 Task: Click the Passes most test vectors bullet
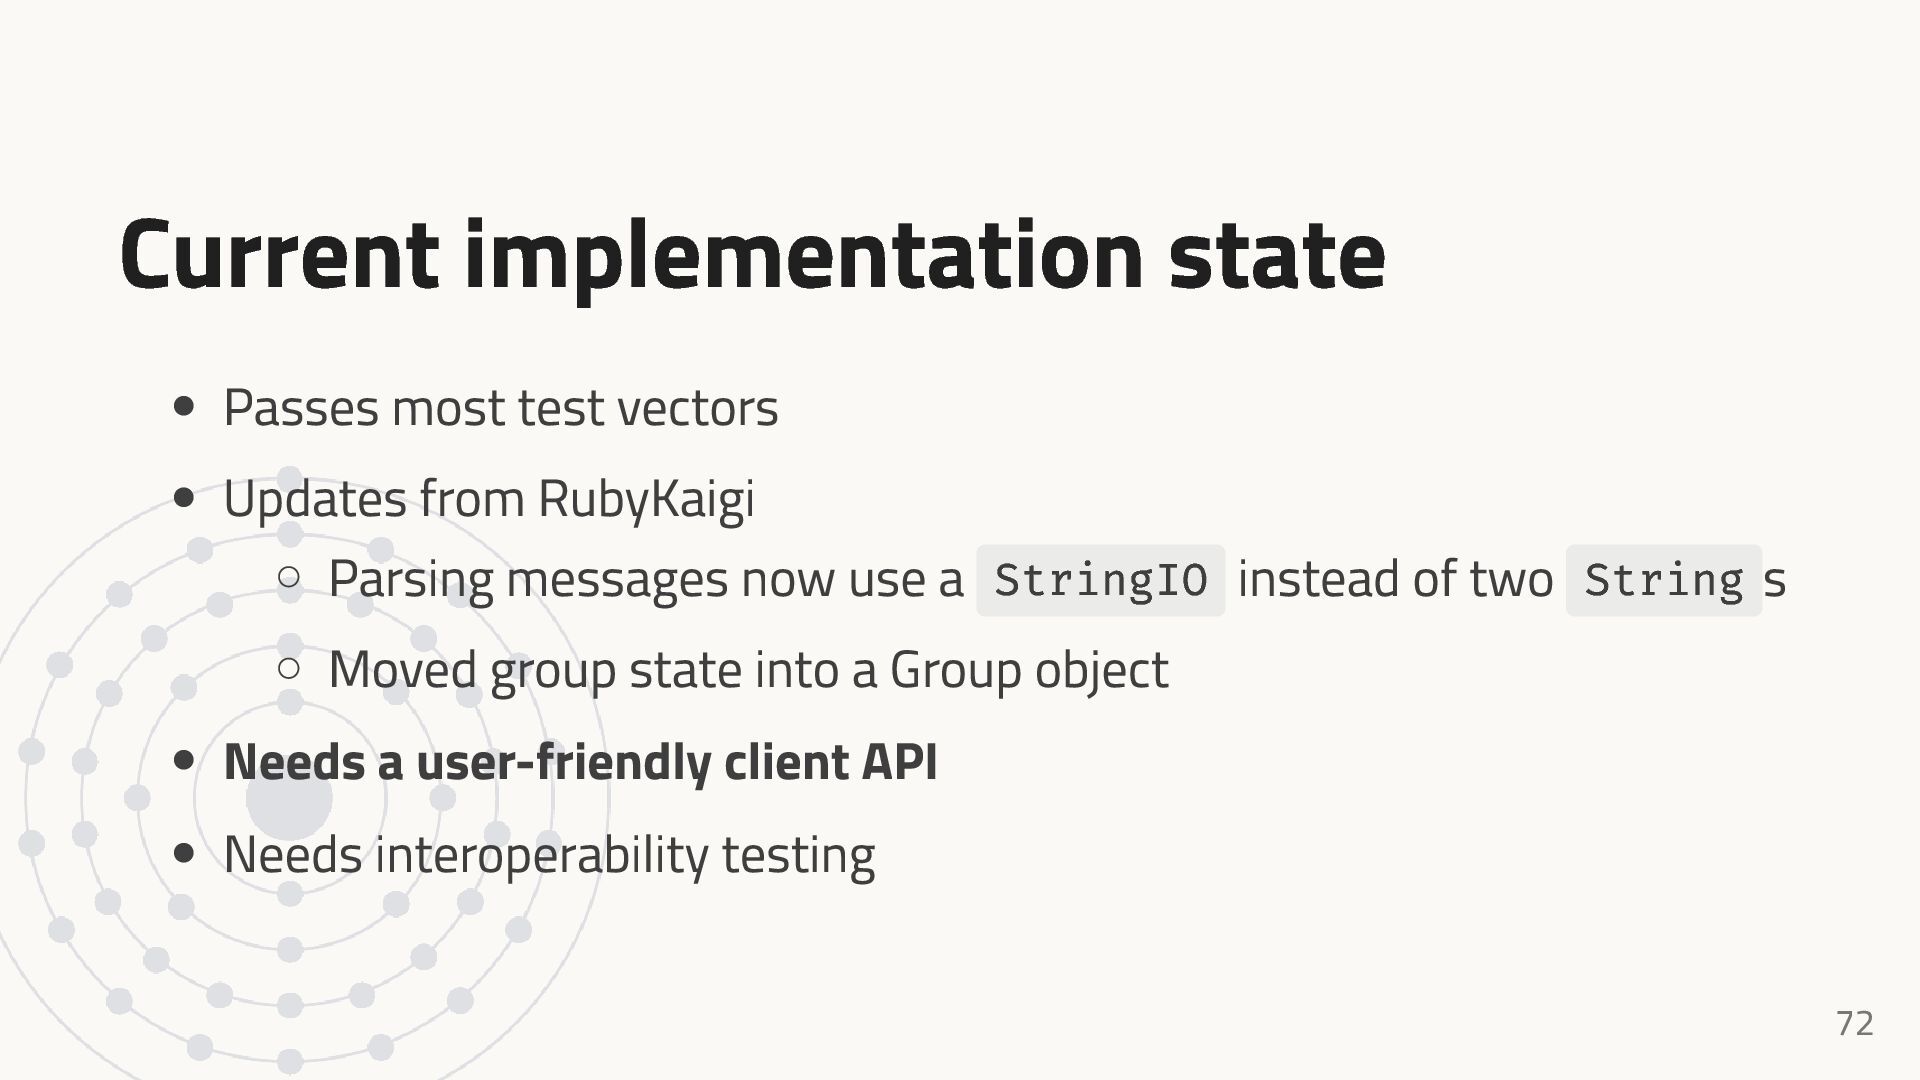click(500, 408)
